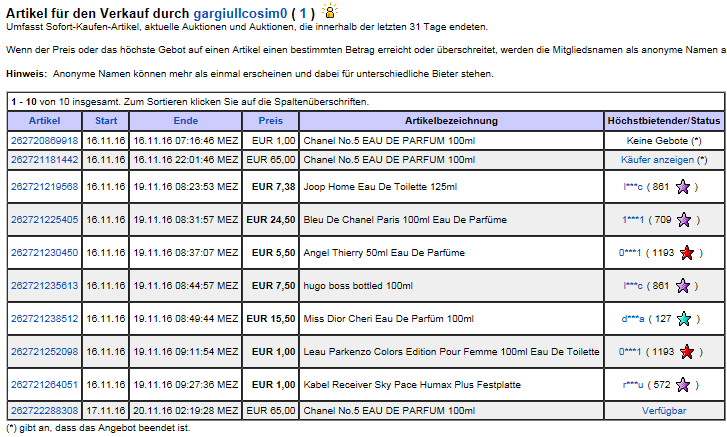The height and width of the screenshot is (437, 727).
Task: Open item 262721230450
Action: click(x=45, y=253)
